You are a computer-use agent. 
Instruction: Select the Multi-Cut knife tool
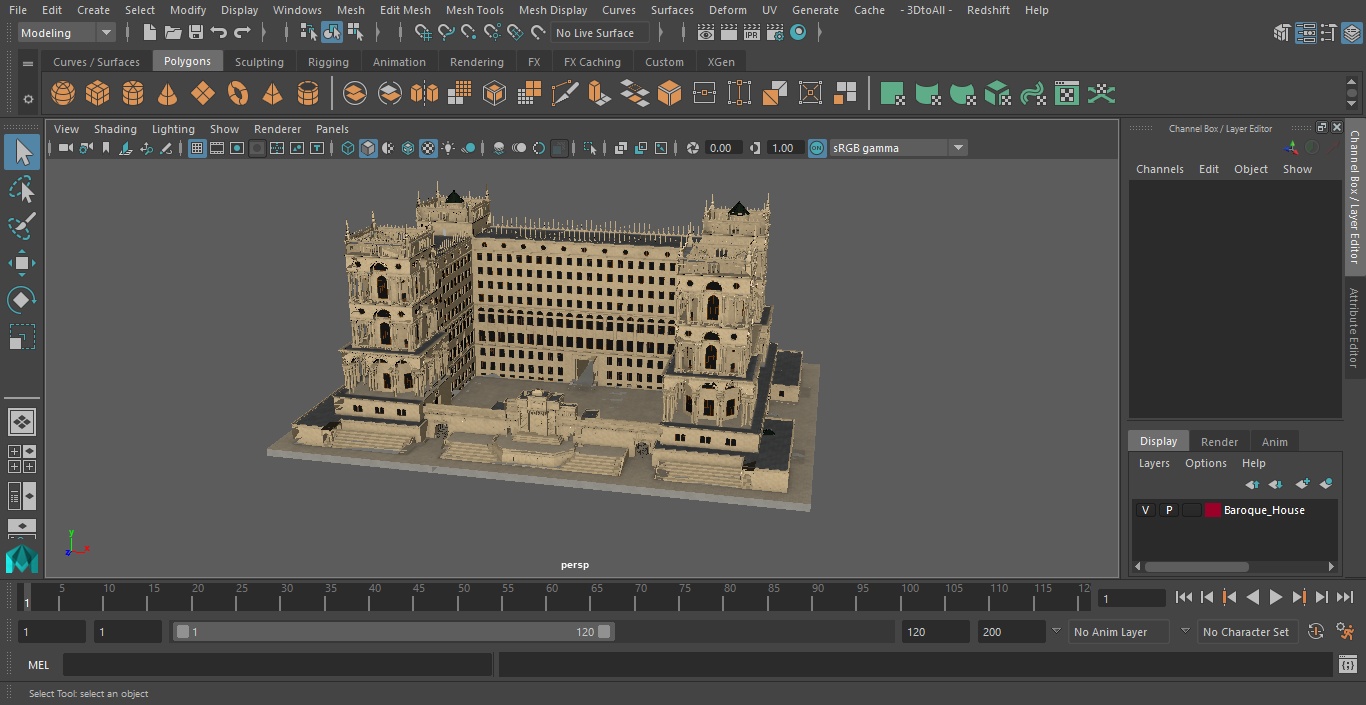(x=565, y=94)
